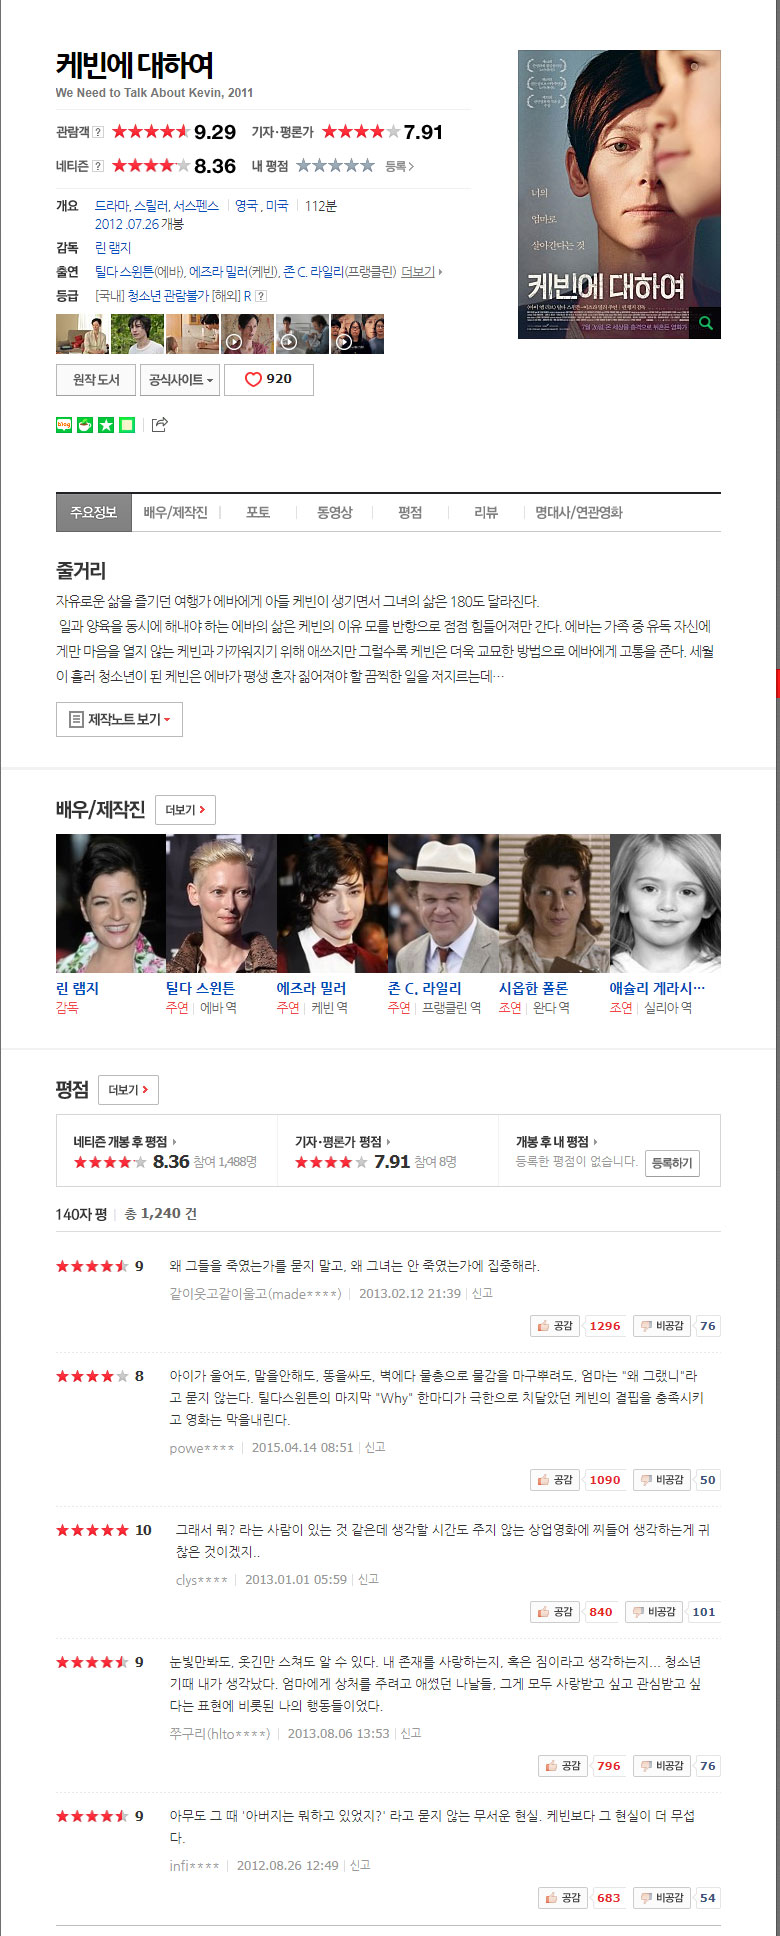
Task: Click the magnifier icon on the poster
Action: tap(706, 323)
